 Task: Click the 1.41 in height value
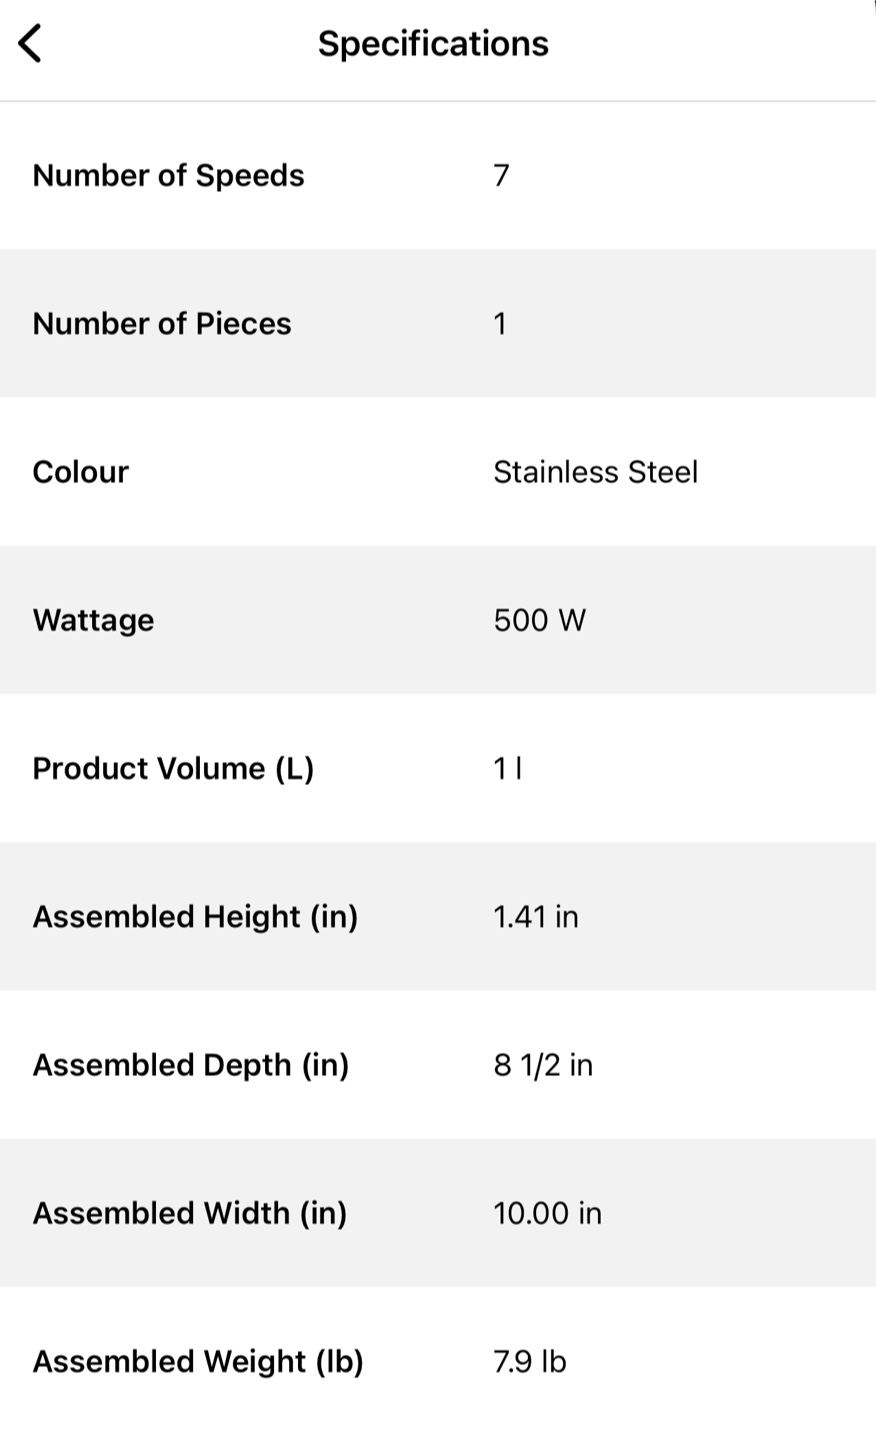[535, 916]
